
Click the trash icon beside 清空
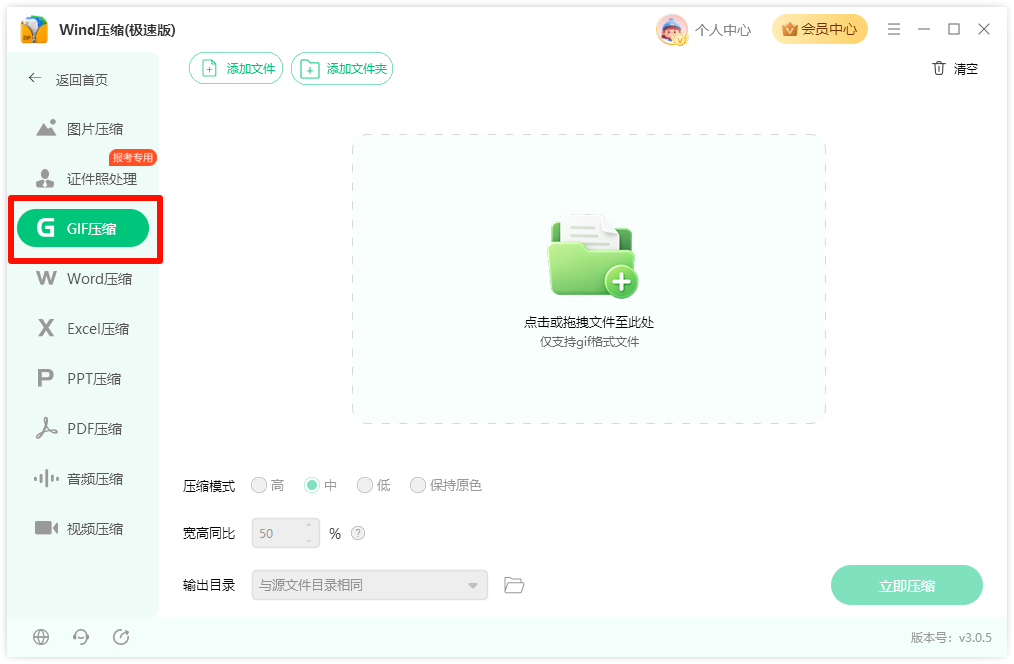click(938, 68)
